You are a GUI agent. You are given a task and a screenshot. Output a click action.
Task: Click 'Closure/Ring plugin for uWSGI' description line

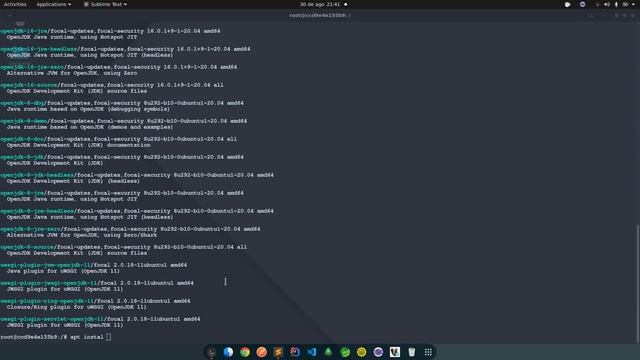[x=76, y=307]
